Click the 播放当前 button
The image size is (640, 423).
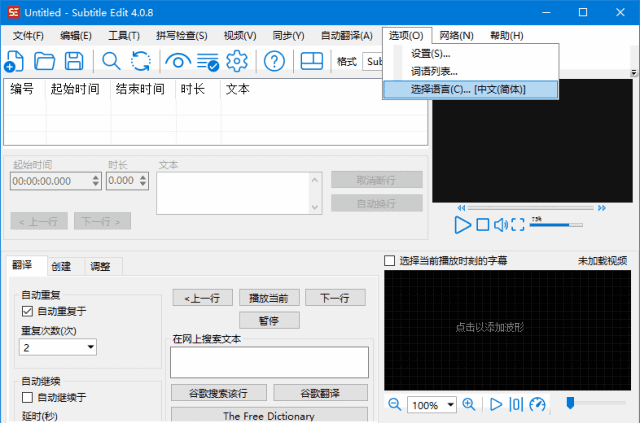click(x=269, y=298)
